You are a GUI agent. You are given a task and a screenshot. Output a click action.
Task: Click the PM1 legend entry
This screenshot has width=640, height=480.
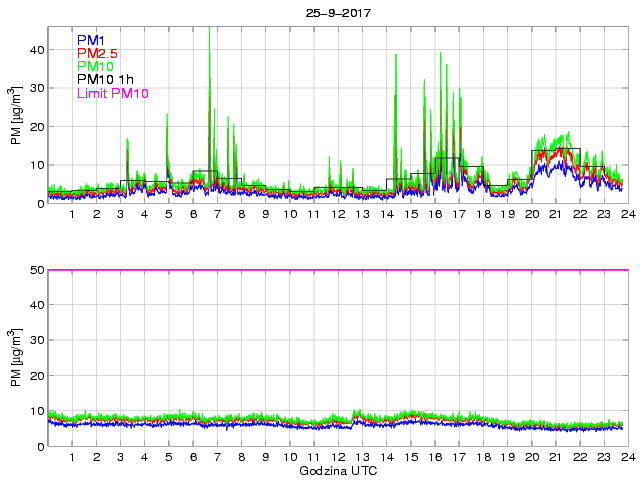tap(89, 40)
